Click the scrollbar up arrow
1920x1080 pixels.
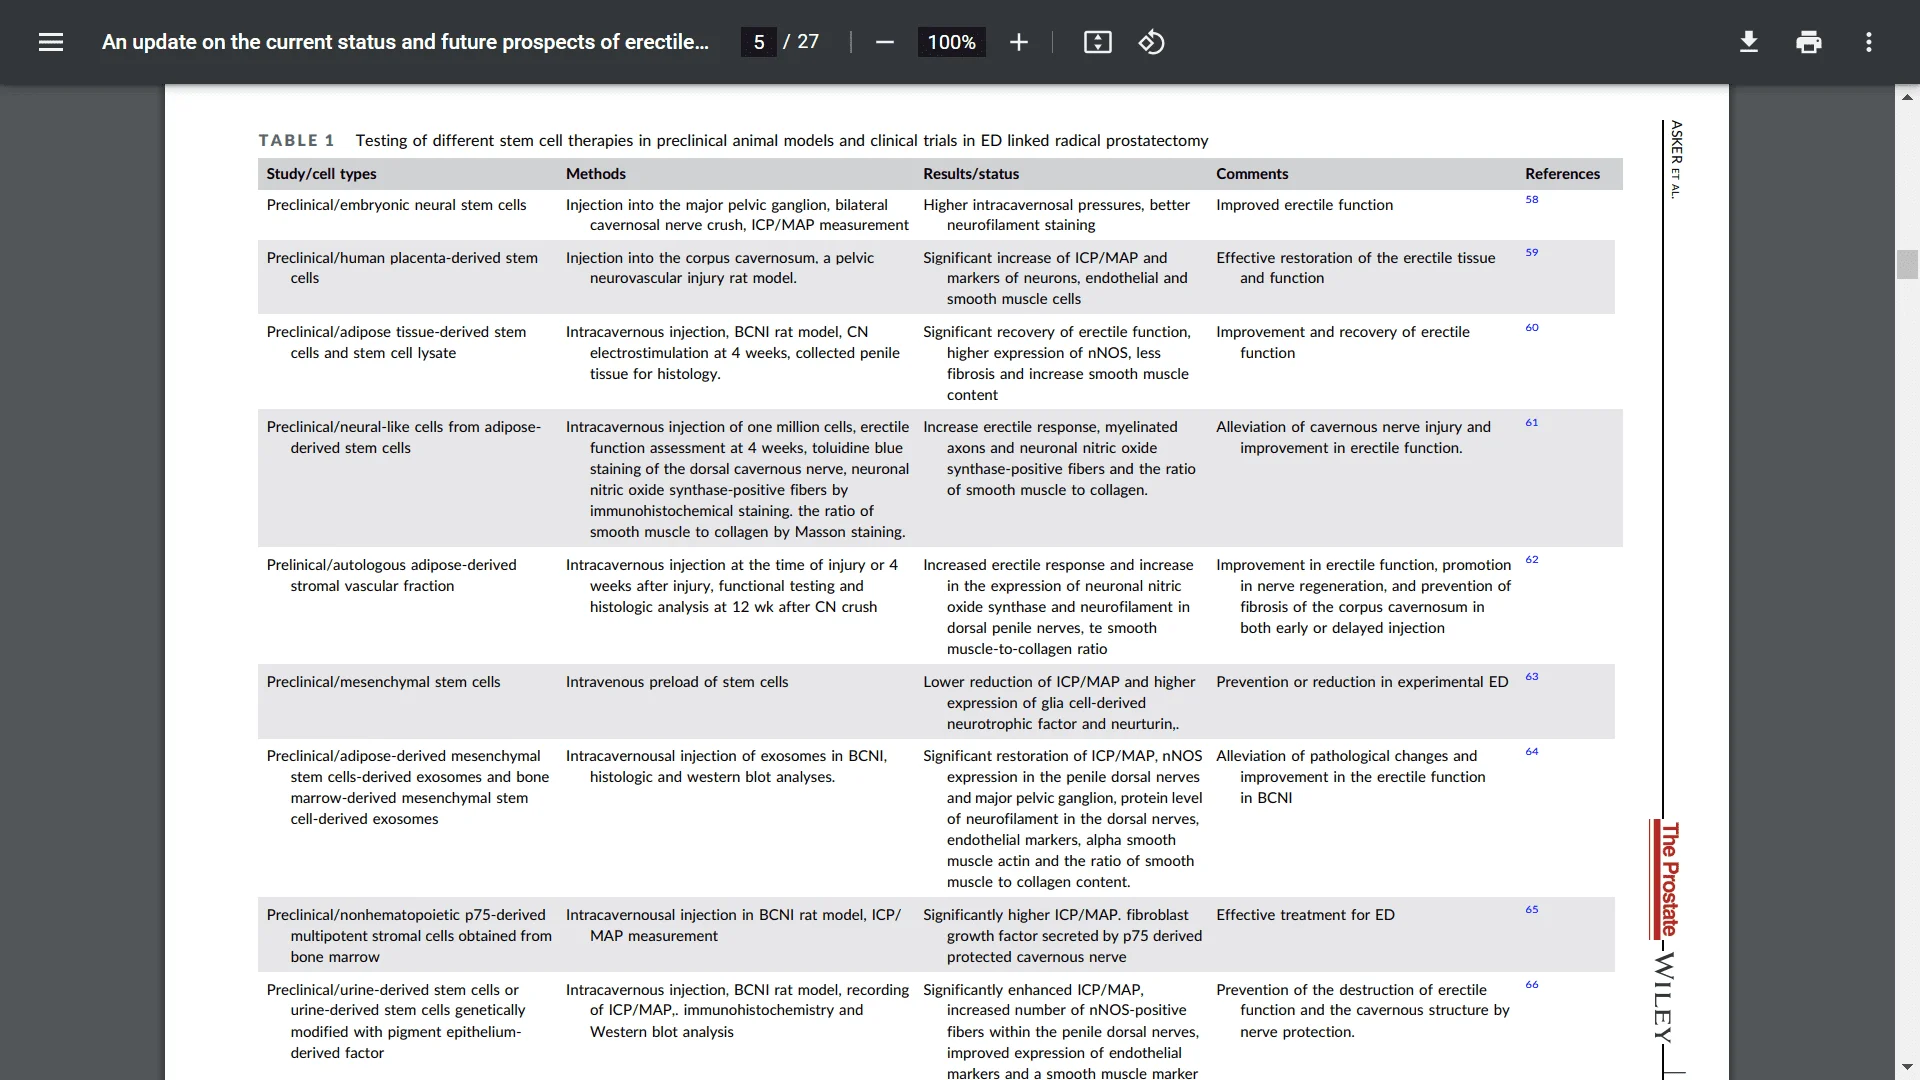click(x=1907, y=97)
